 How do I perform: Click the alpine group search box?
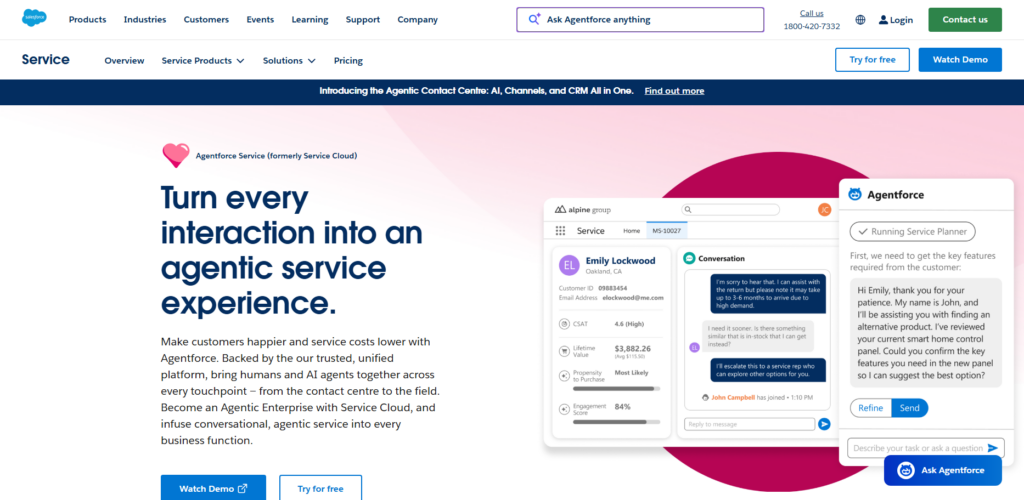(x=731, y=210)
